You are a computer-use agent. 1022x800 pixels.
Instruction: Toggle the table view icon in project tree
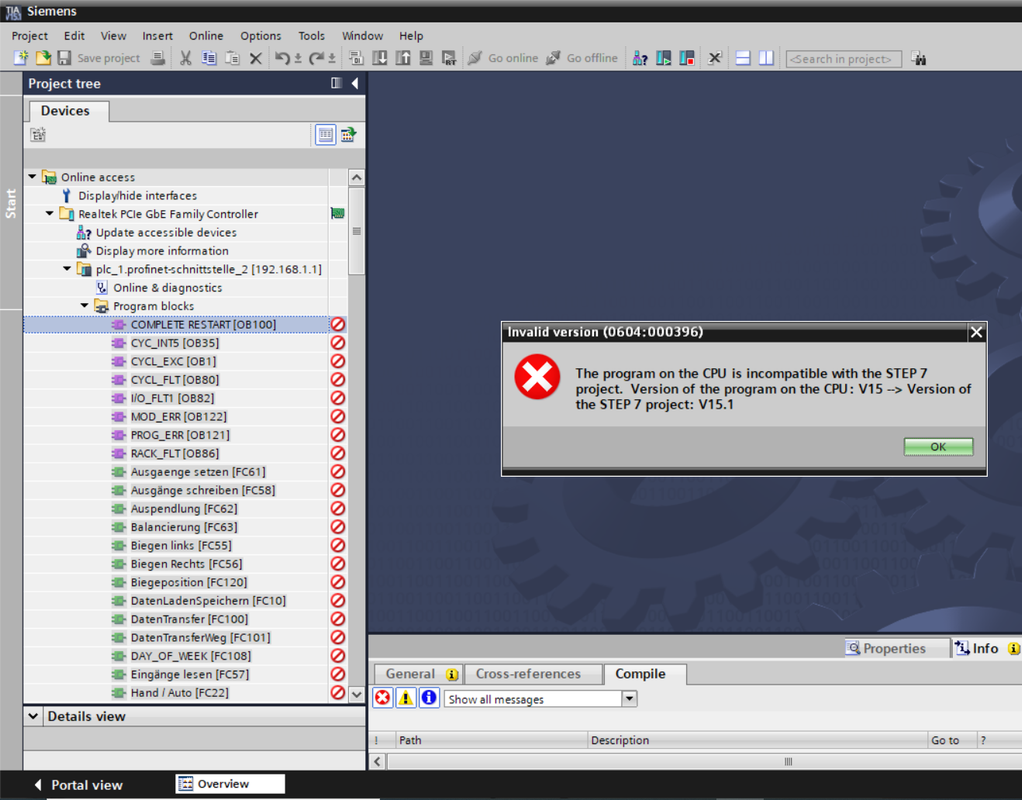tap(325, 135)
